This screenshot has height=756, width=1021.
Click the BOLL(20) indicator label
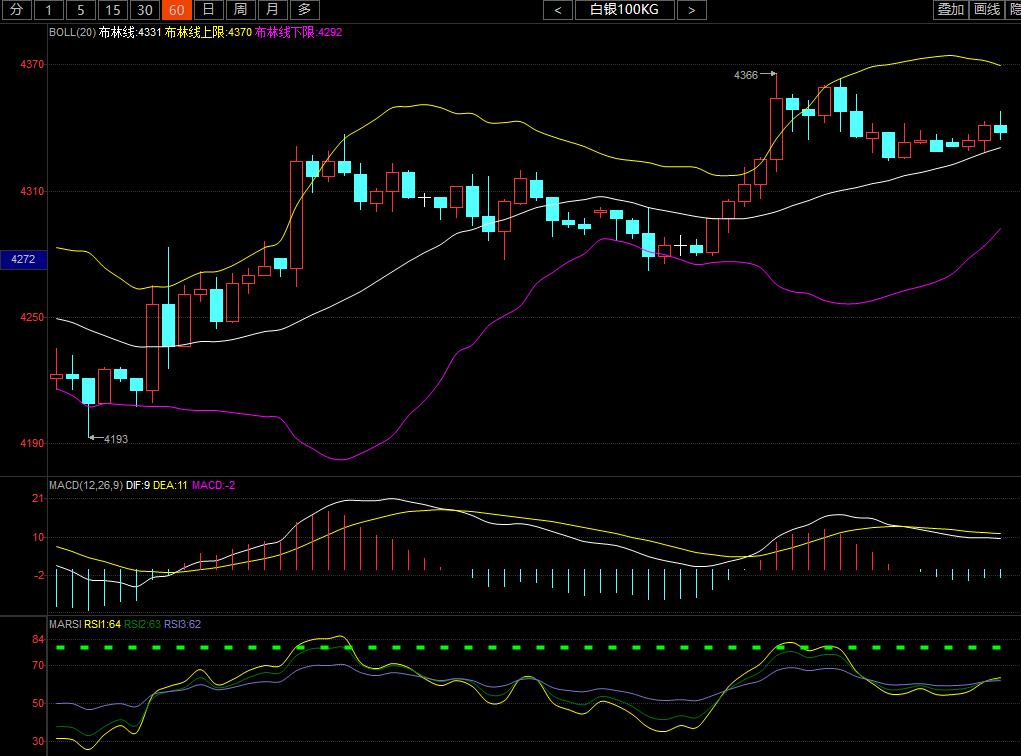[72, 32]
